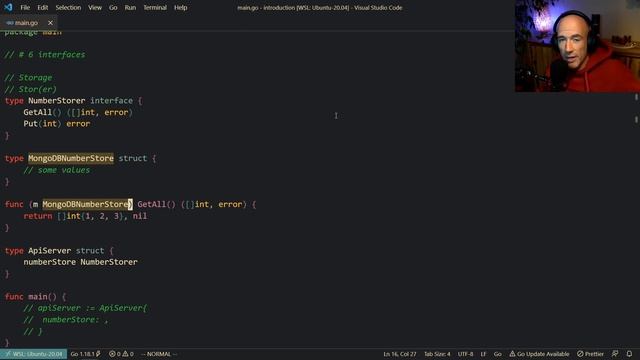This screenshot has width=640, height=360.
Task: Close the main.go tab
Action: pos(50,23)
